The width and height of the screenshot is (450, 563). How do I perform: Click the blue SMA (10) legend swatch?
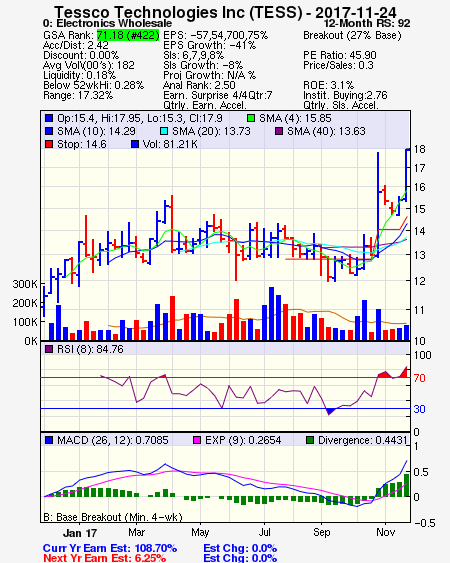tap(49, 131)
